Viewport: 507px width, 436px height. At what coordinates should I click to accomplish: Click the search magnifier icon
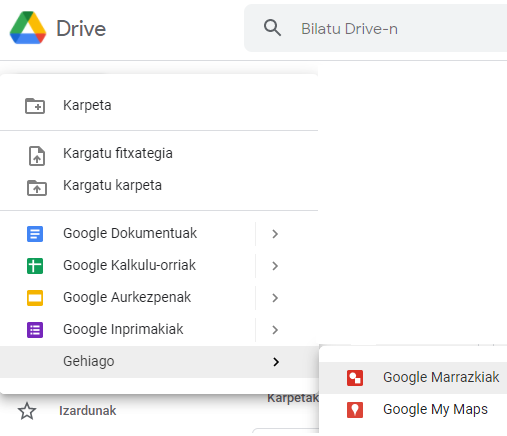pyautogui.click(x=272, y=28)
